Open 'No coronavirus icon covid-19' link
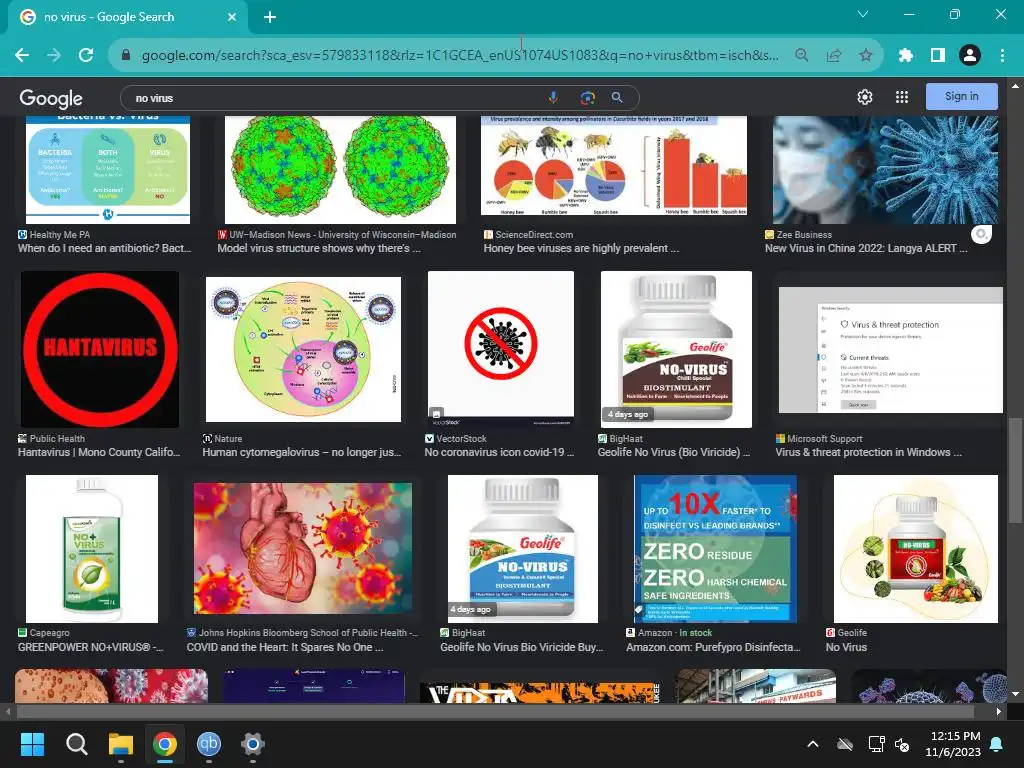1024x768 pixels. (500, 452)
